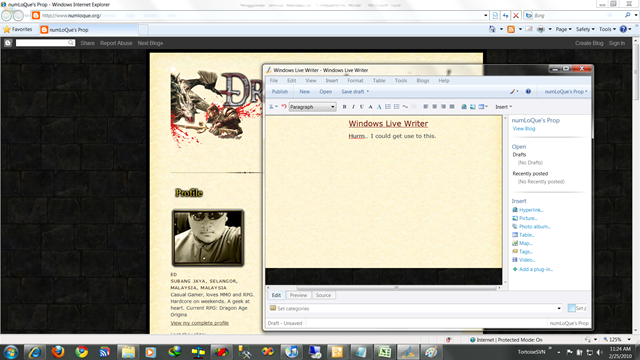Open the Paragraph style dropdown
The width and height of the screenshot is (640, 360).
click(x=312, y=107)
